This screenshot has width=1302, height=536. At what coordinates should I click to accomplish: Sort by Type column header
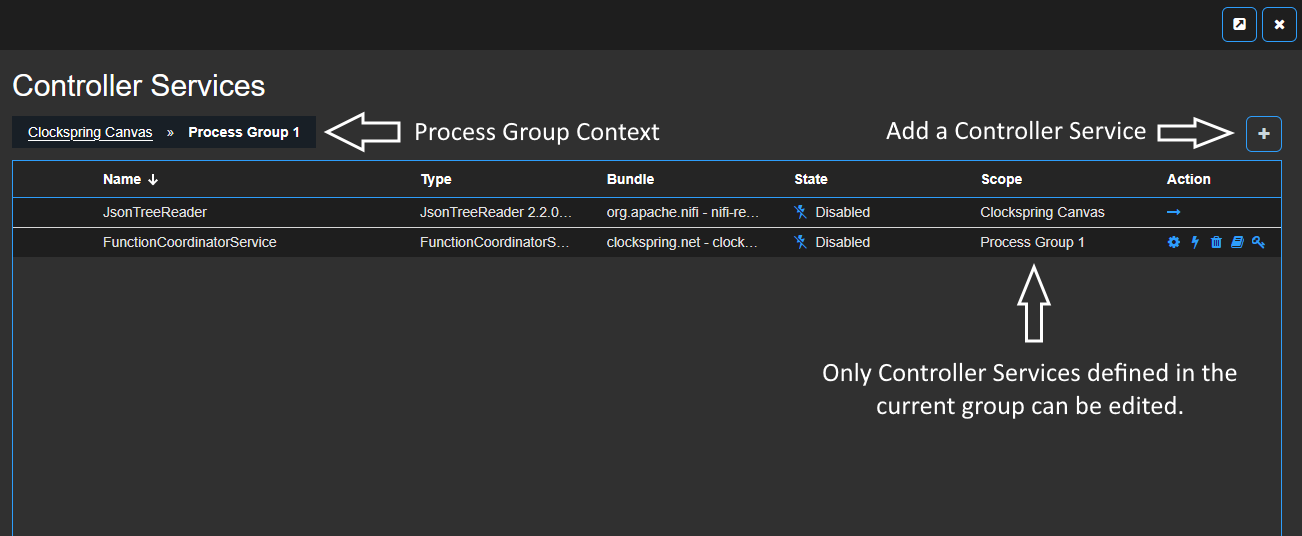436,179
